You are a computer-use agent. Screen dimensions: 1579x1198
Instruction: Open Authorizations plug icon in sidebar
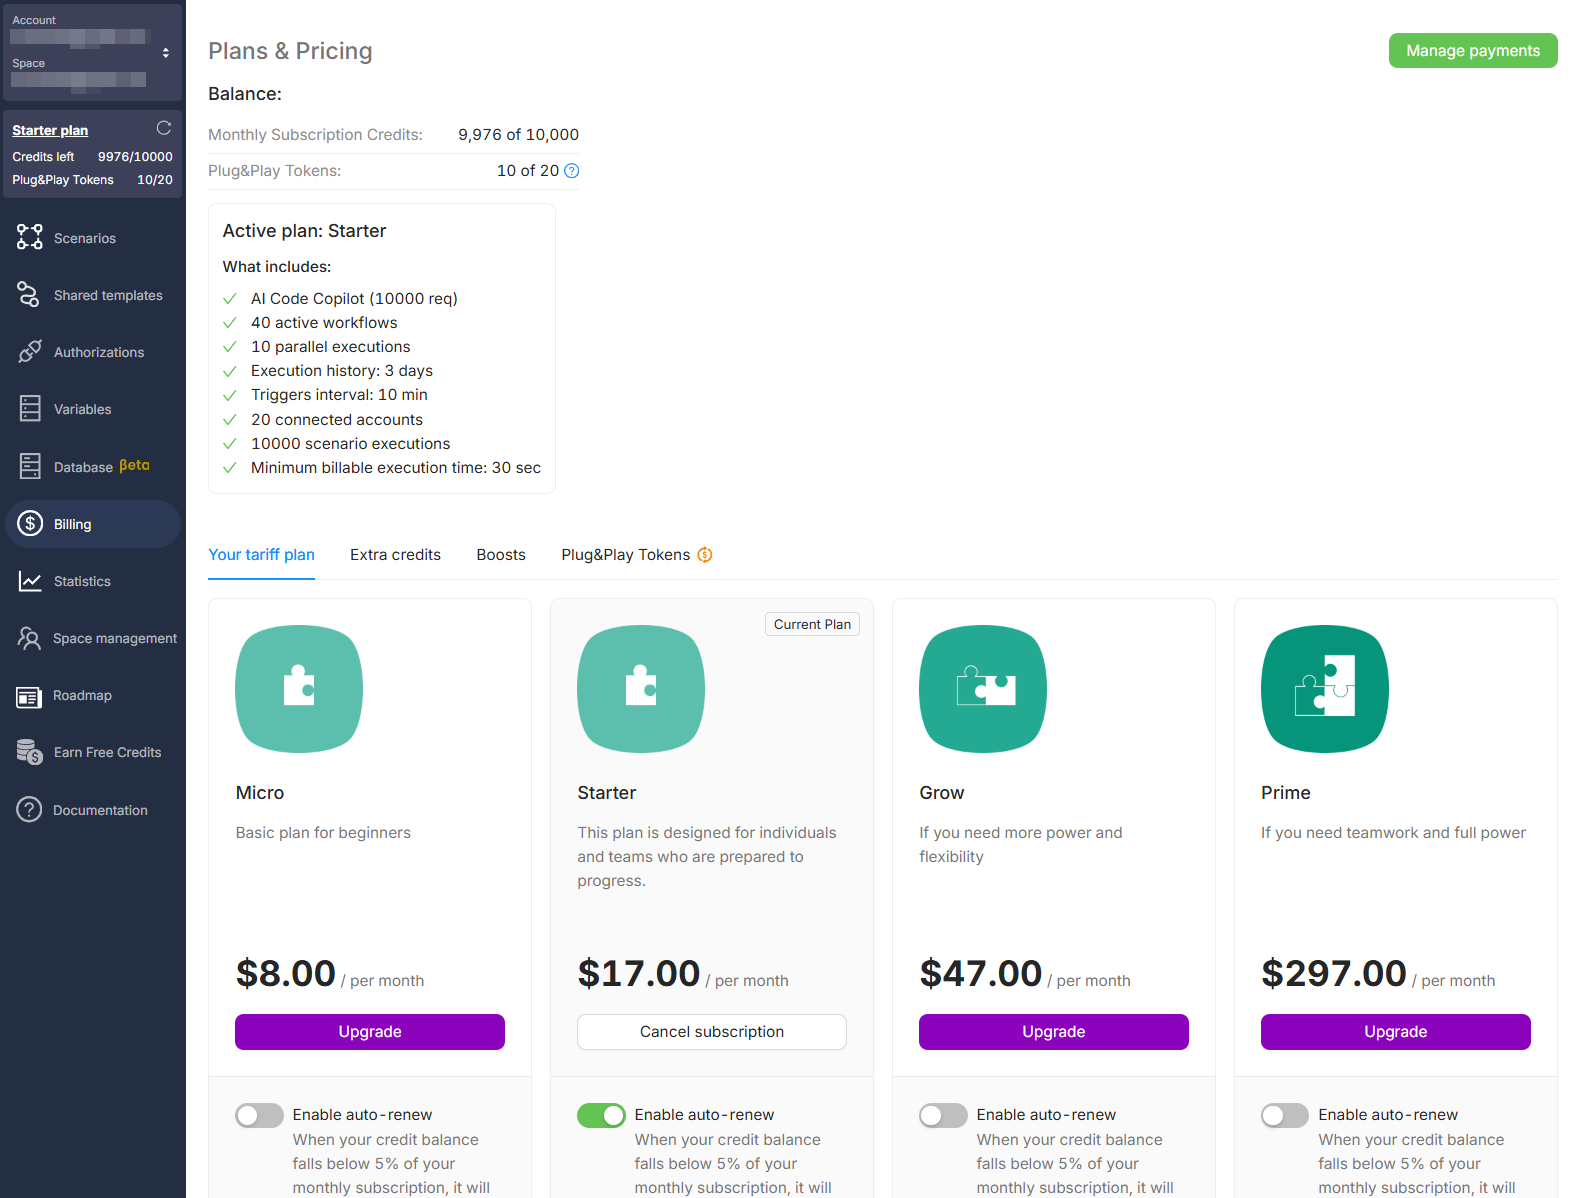click(30, 352)
